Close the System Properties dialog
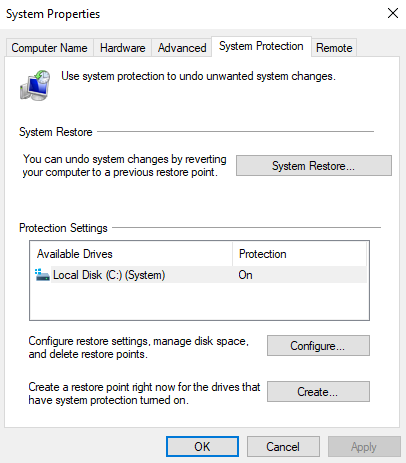The width and height of the screenshot is (406, 463). click(393, 13)
